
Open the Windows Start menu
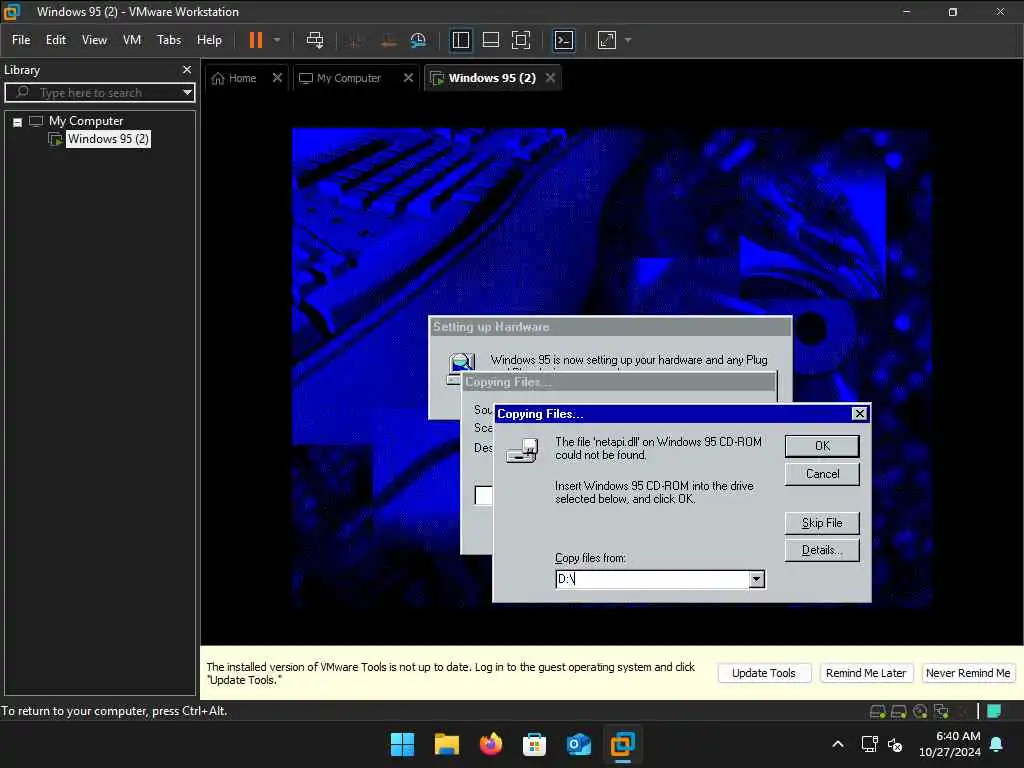[x=402, y=744]
